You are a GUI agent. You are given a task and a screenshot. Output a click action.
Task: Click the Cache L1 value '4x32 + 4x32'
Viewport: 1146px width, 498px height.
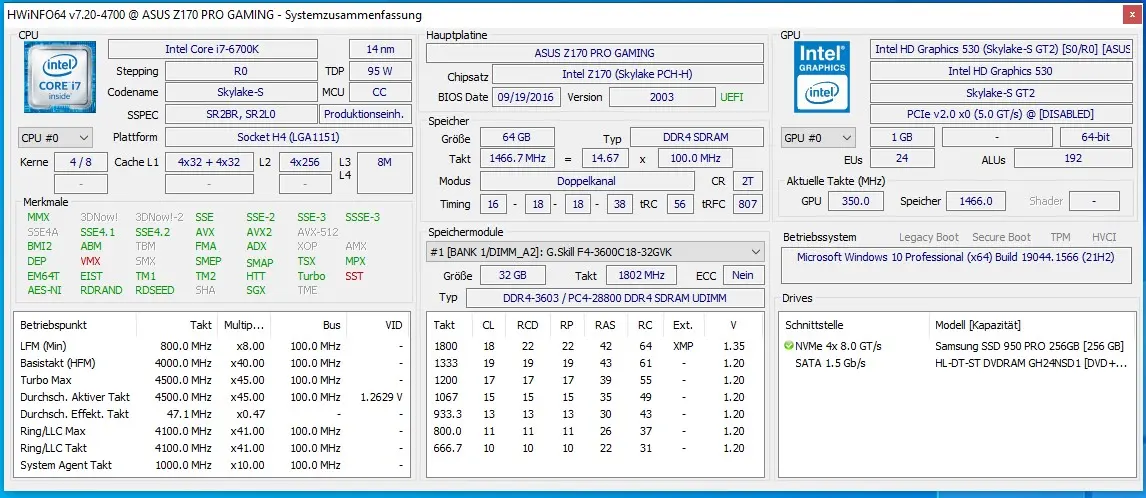coord(210,162)
